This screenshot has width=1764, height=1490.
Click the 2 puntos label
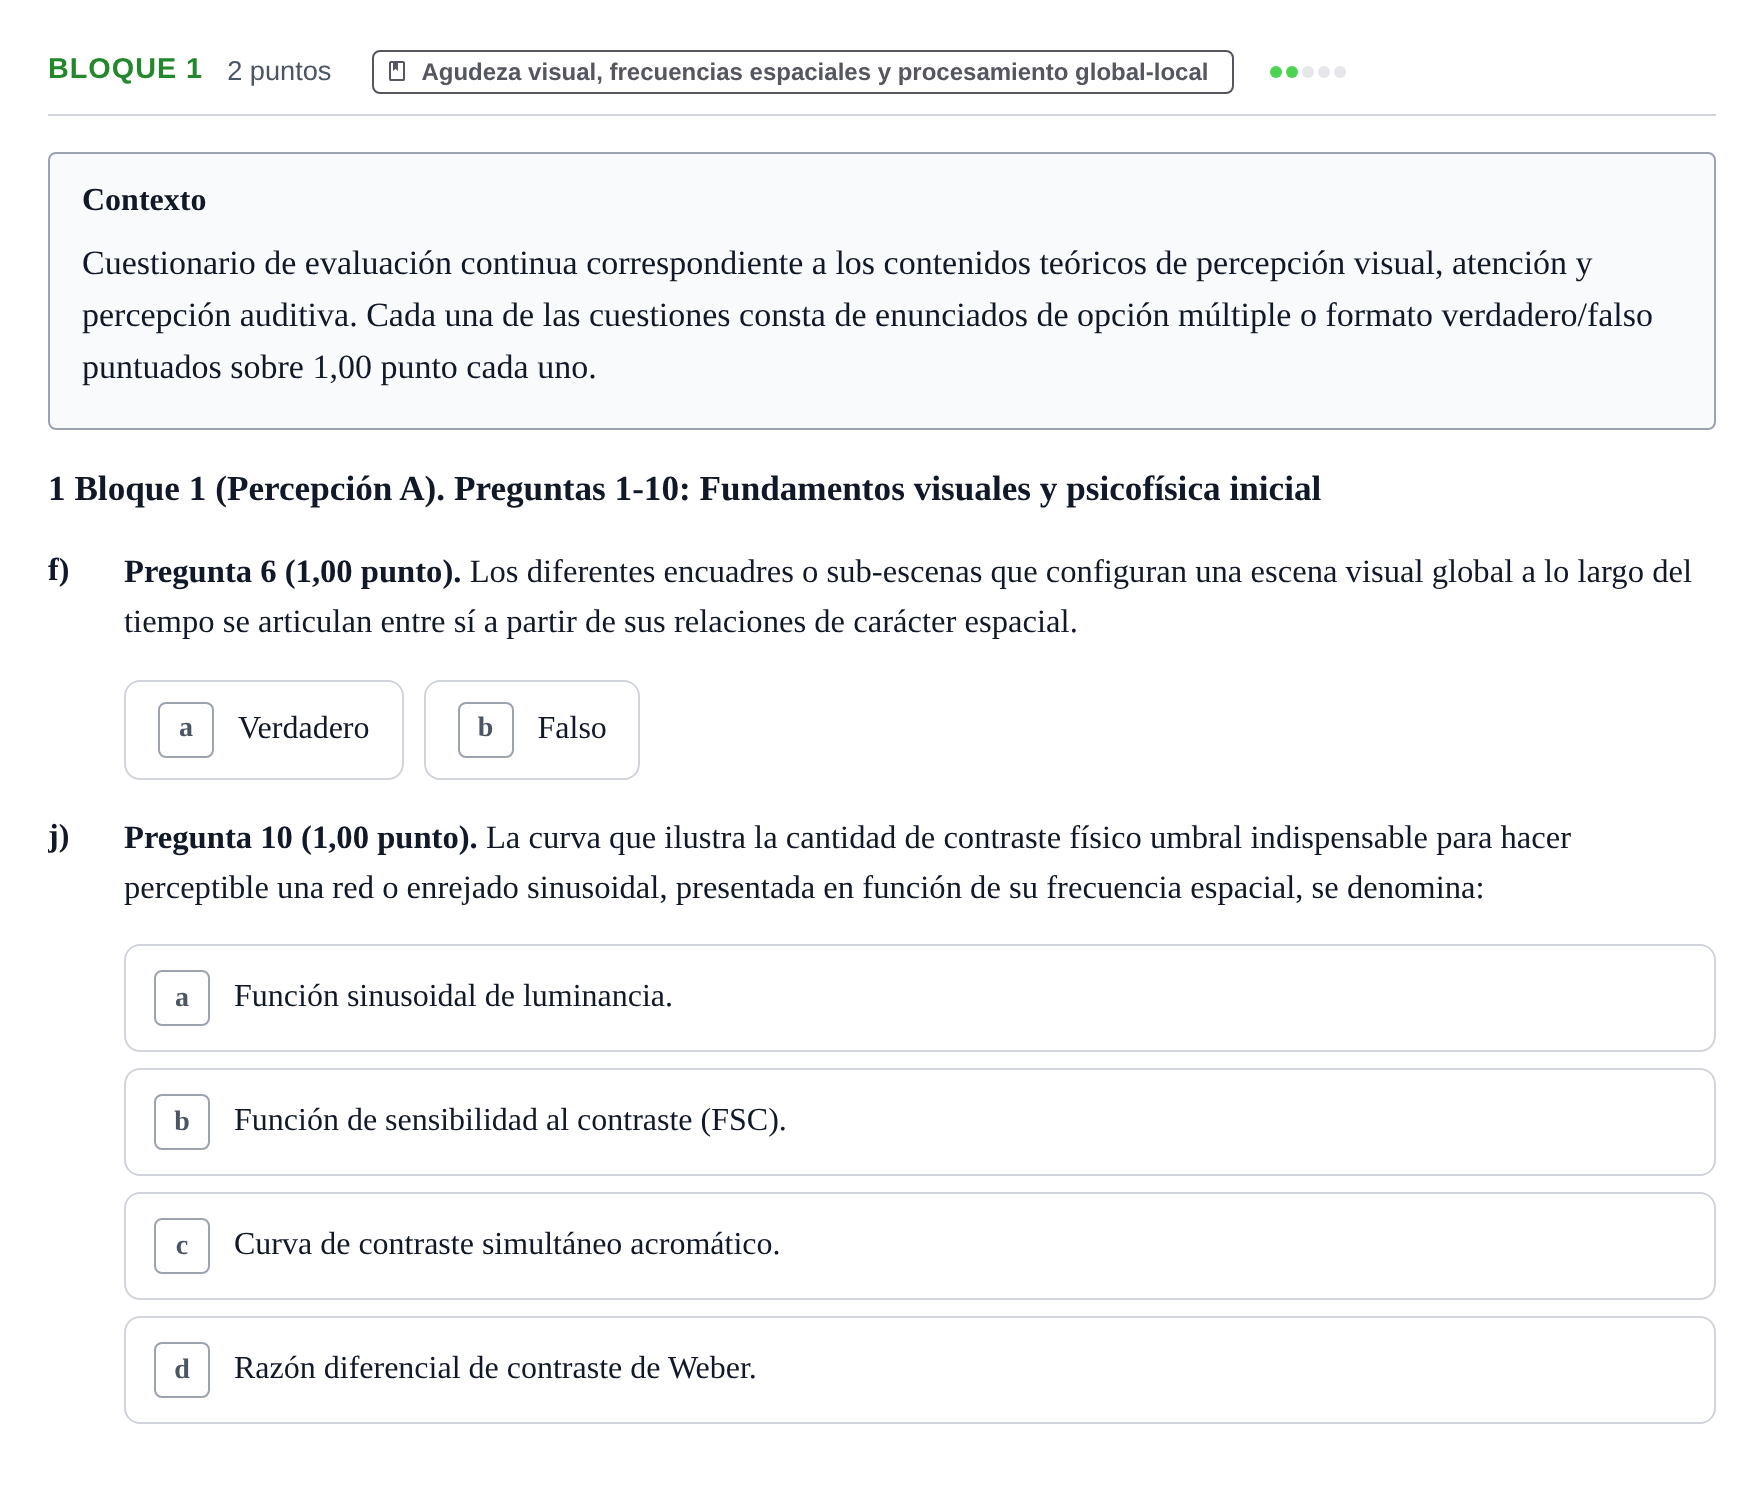pyautogui.click(x=279, y=71)
